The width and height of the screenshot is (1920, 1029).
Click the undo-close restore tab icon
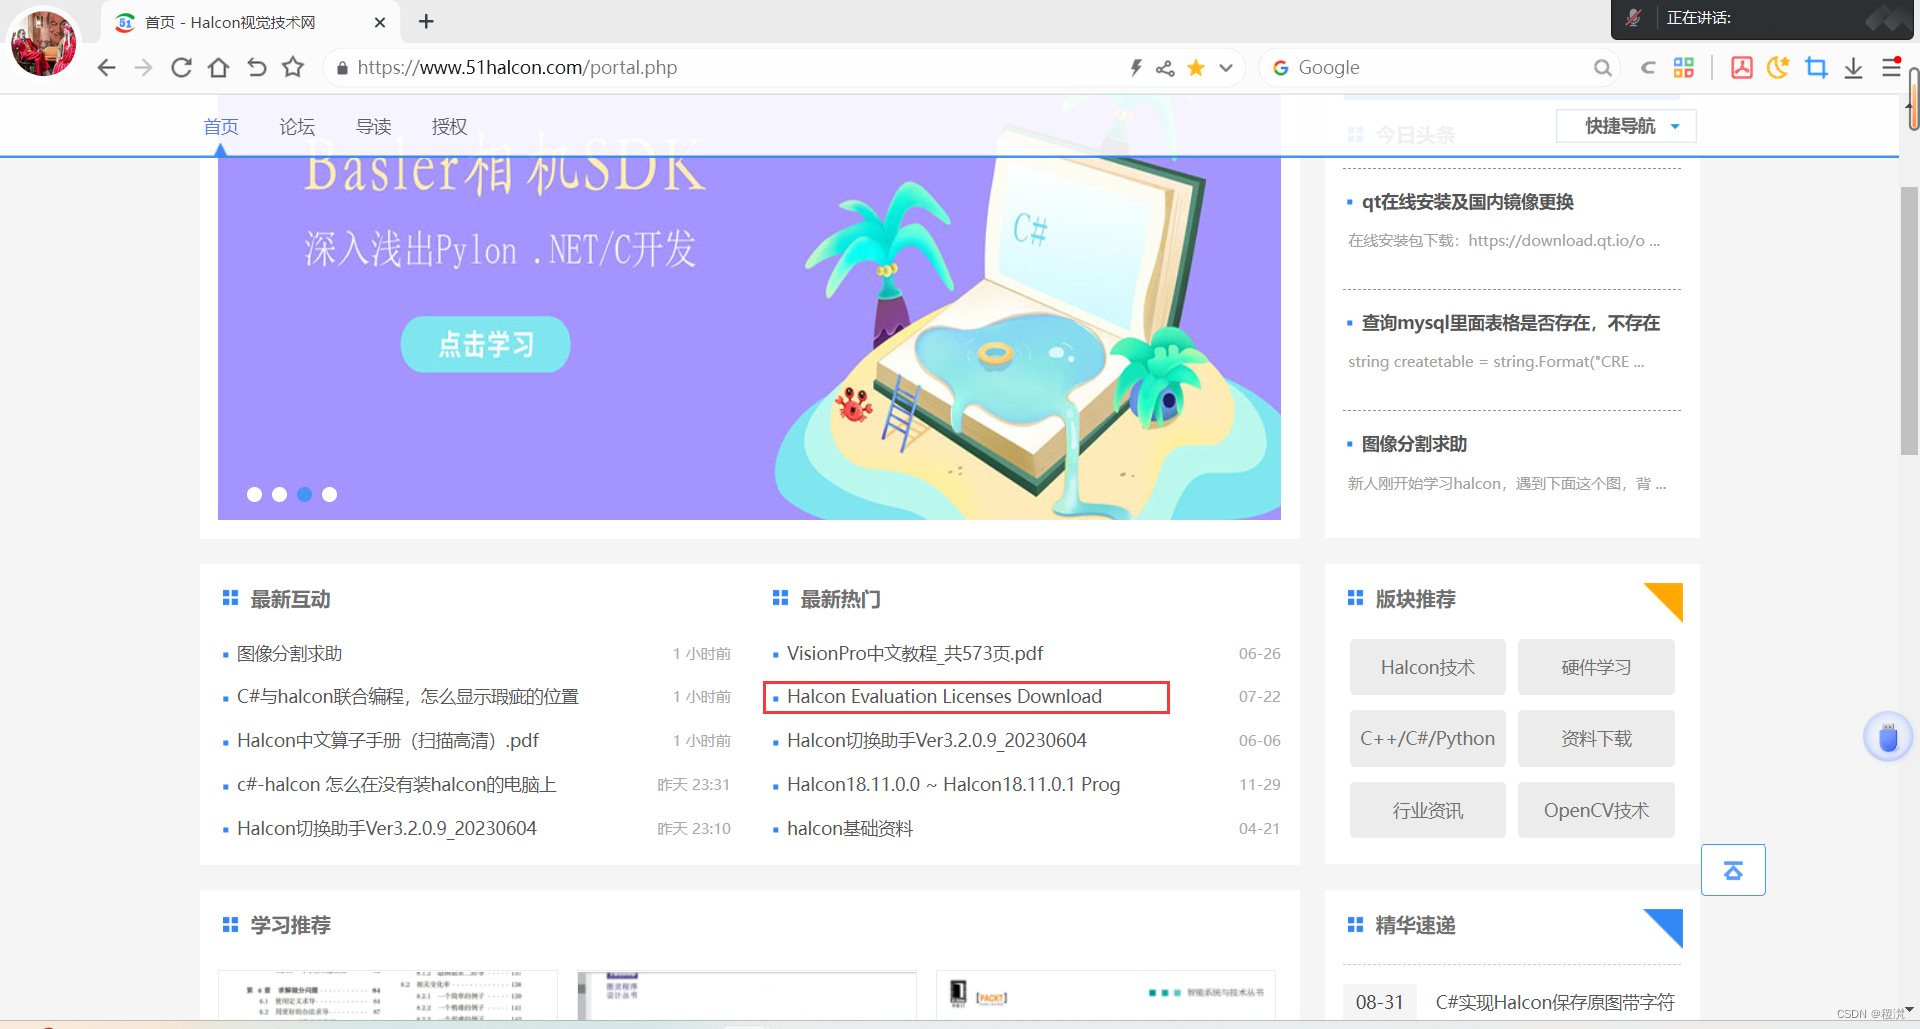pos(256,68)
